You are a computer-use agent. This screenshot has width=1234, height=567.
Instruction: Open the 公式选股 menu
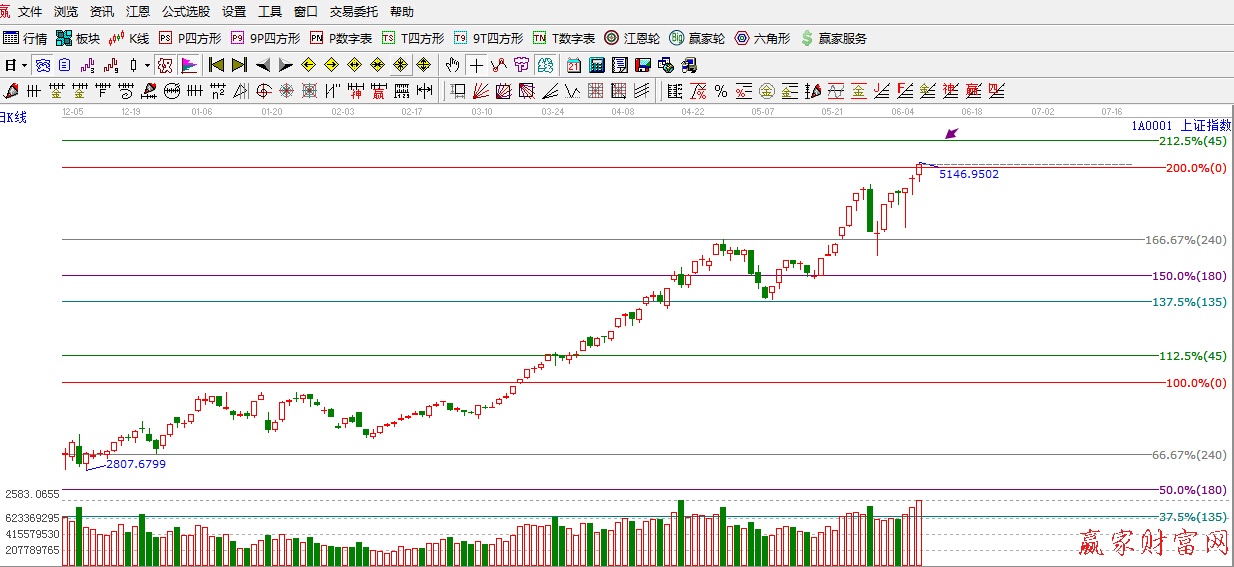(x=185, y=12)
